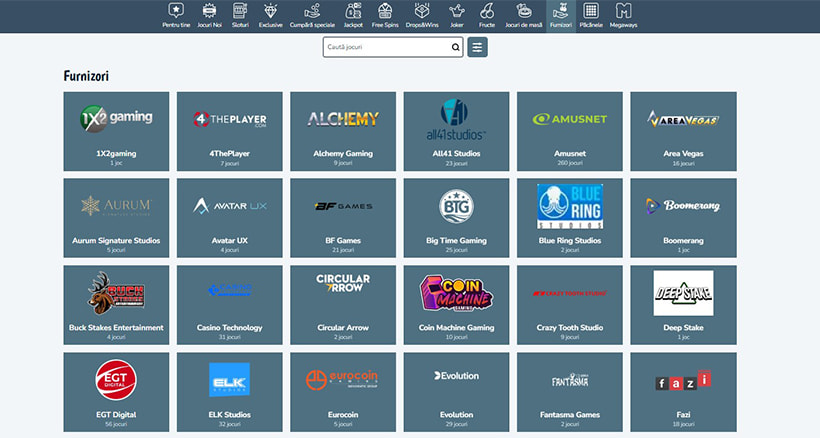Image resolution: width=820 pixels, height=438 pixels.
Task: Open the Avatar UX provider
Action: tap(230, 218)
